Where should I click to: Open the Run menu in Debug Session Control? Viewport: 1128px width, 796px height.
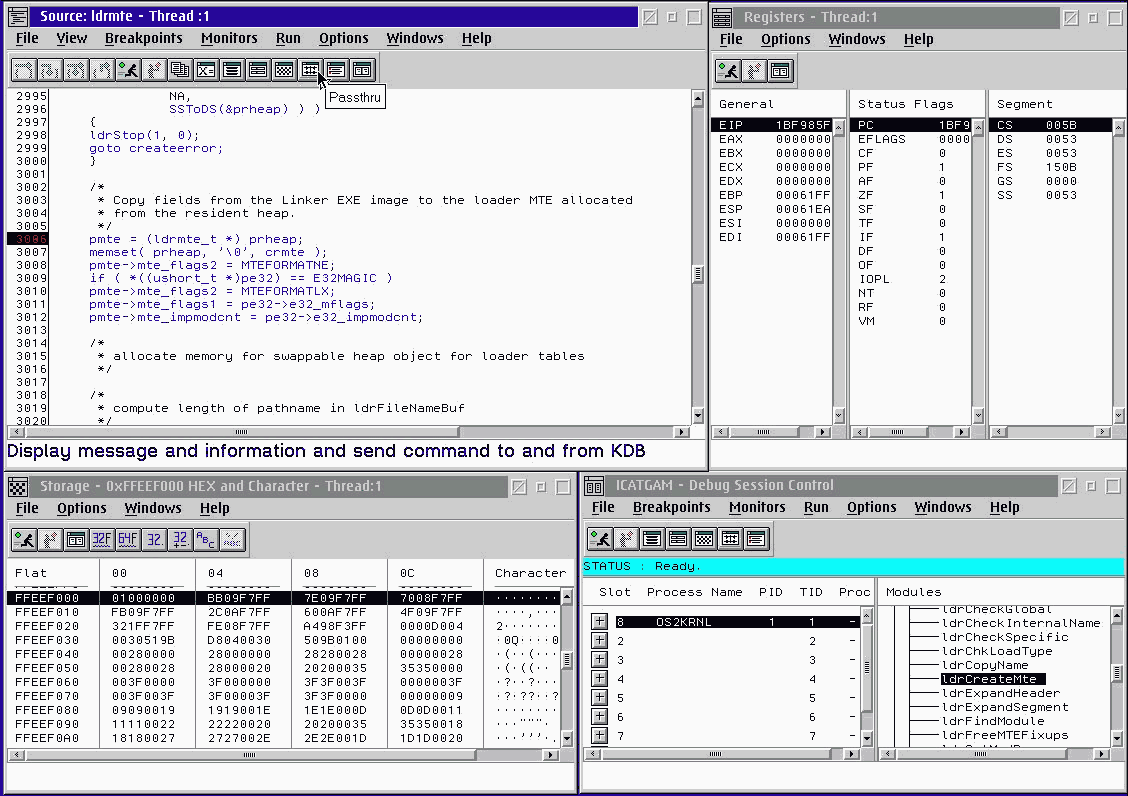(816, 508)
